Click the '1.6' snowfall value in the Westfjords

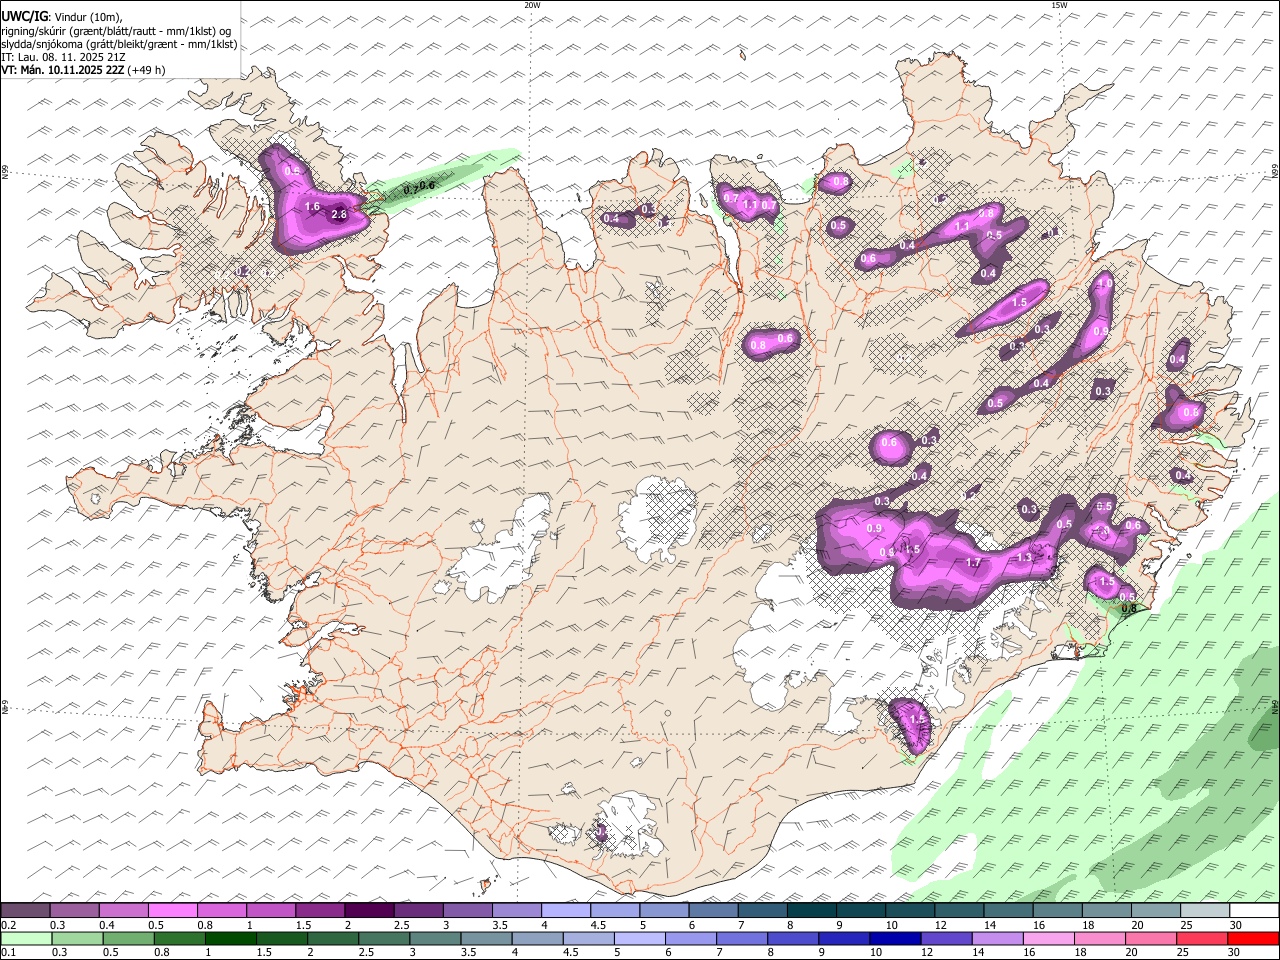click(312, 207)
